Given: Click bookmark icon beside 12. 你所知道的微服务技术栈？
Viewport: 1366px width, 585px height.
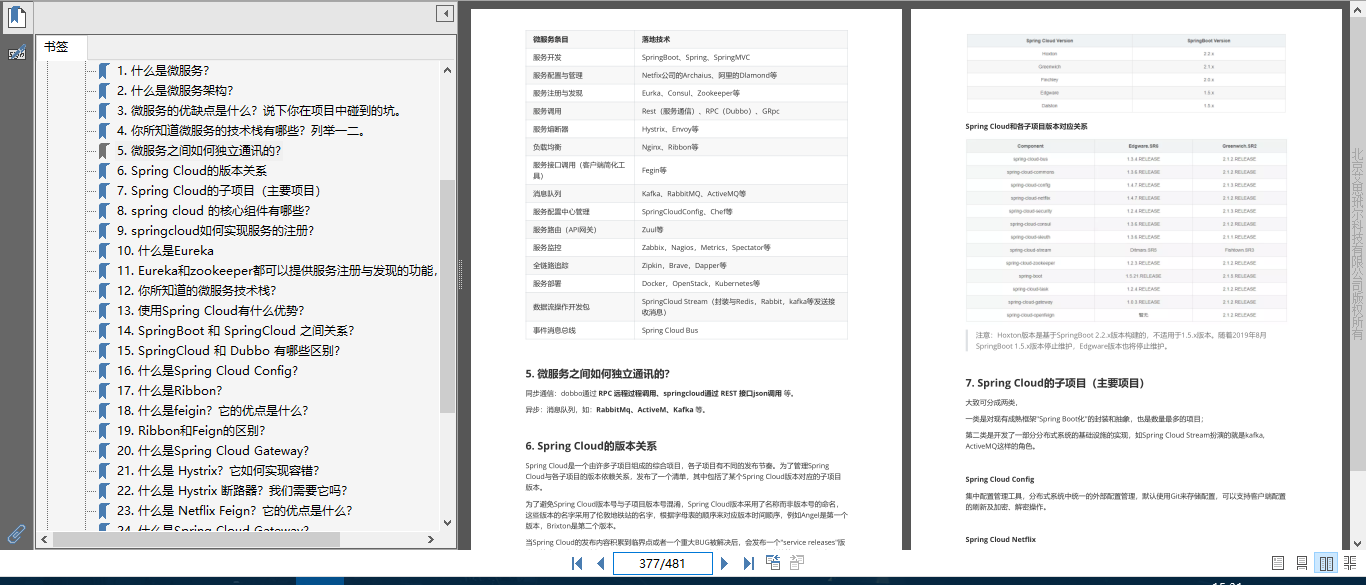Looking at the screenshot, I should point(103,291).
